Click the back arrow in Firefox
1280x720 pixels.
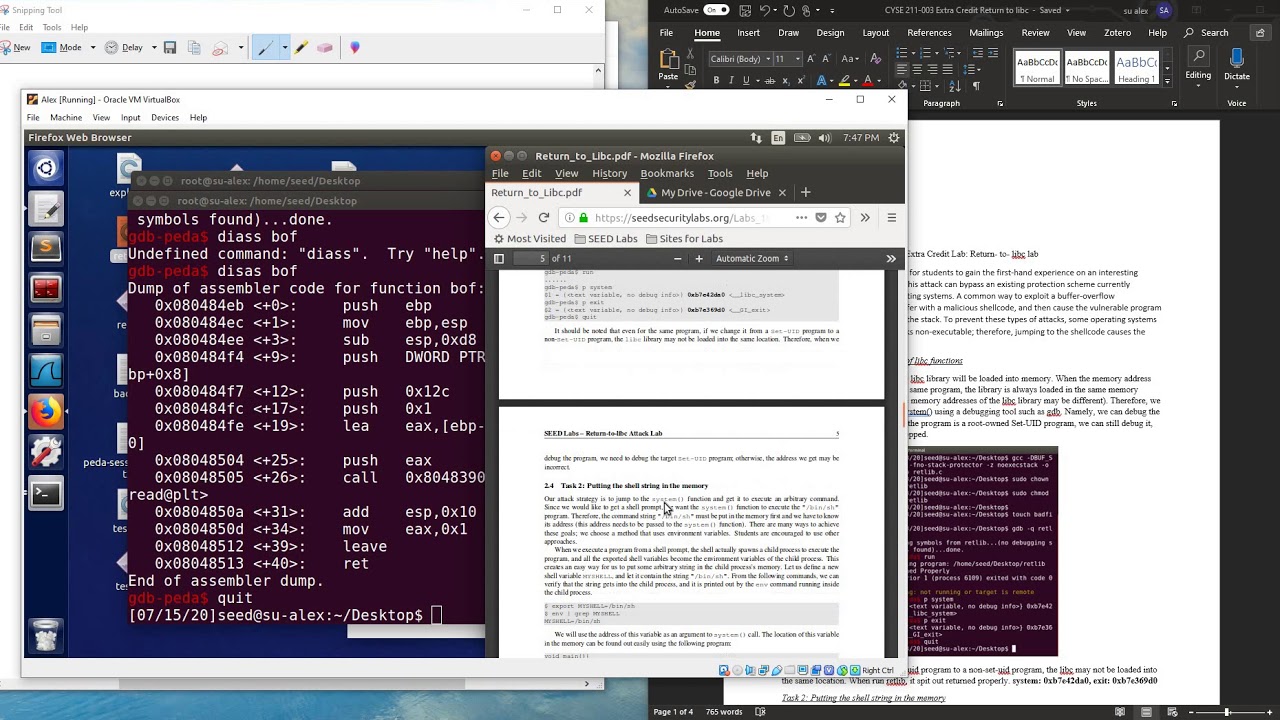click(499, 218)
